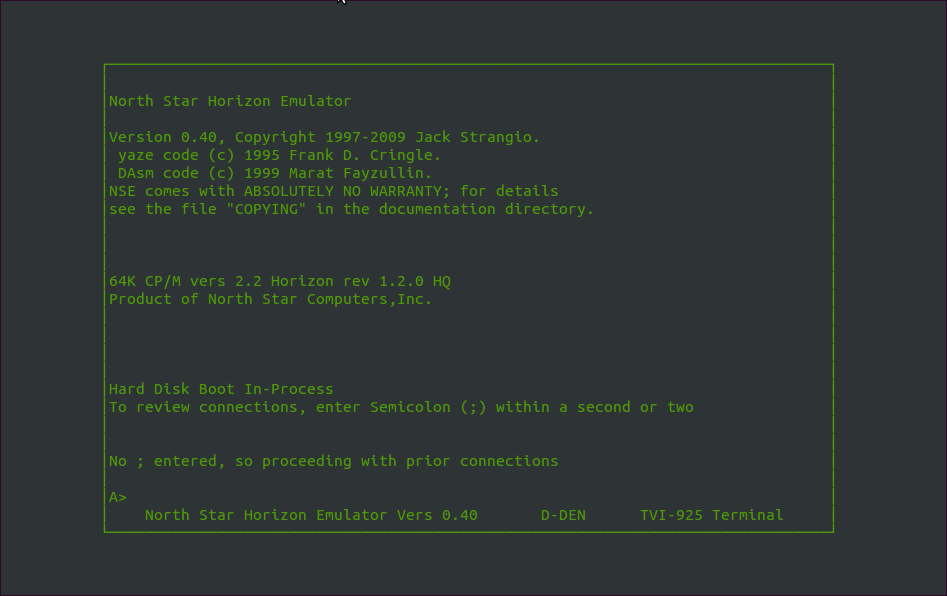Click the "No ; entered" message line

coord(333,461)
